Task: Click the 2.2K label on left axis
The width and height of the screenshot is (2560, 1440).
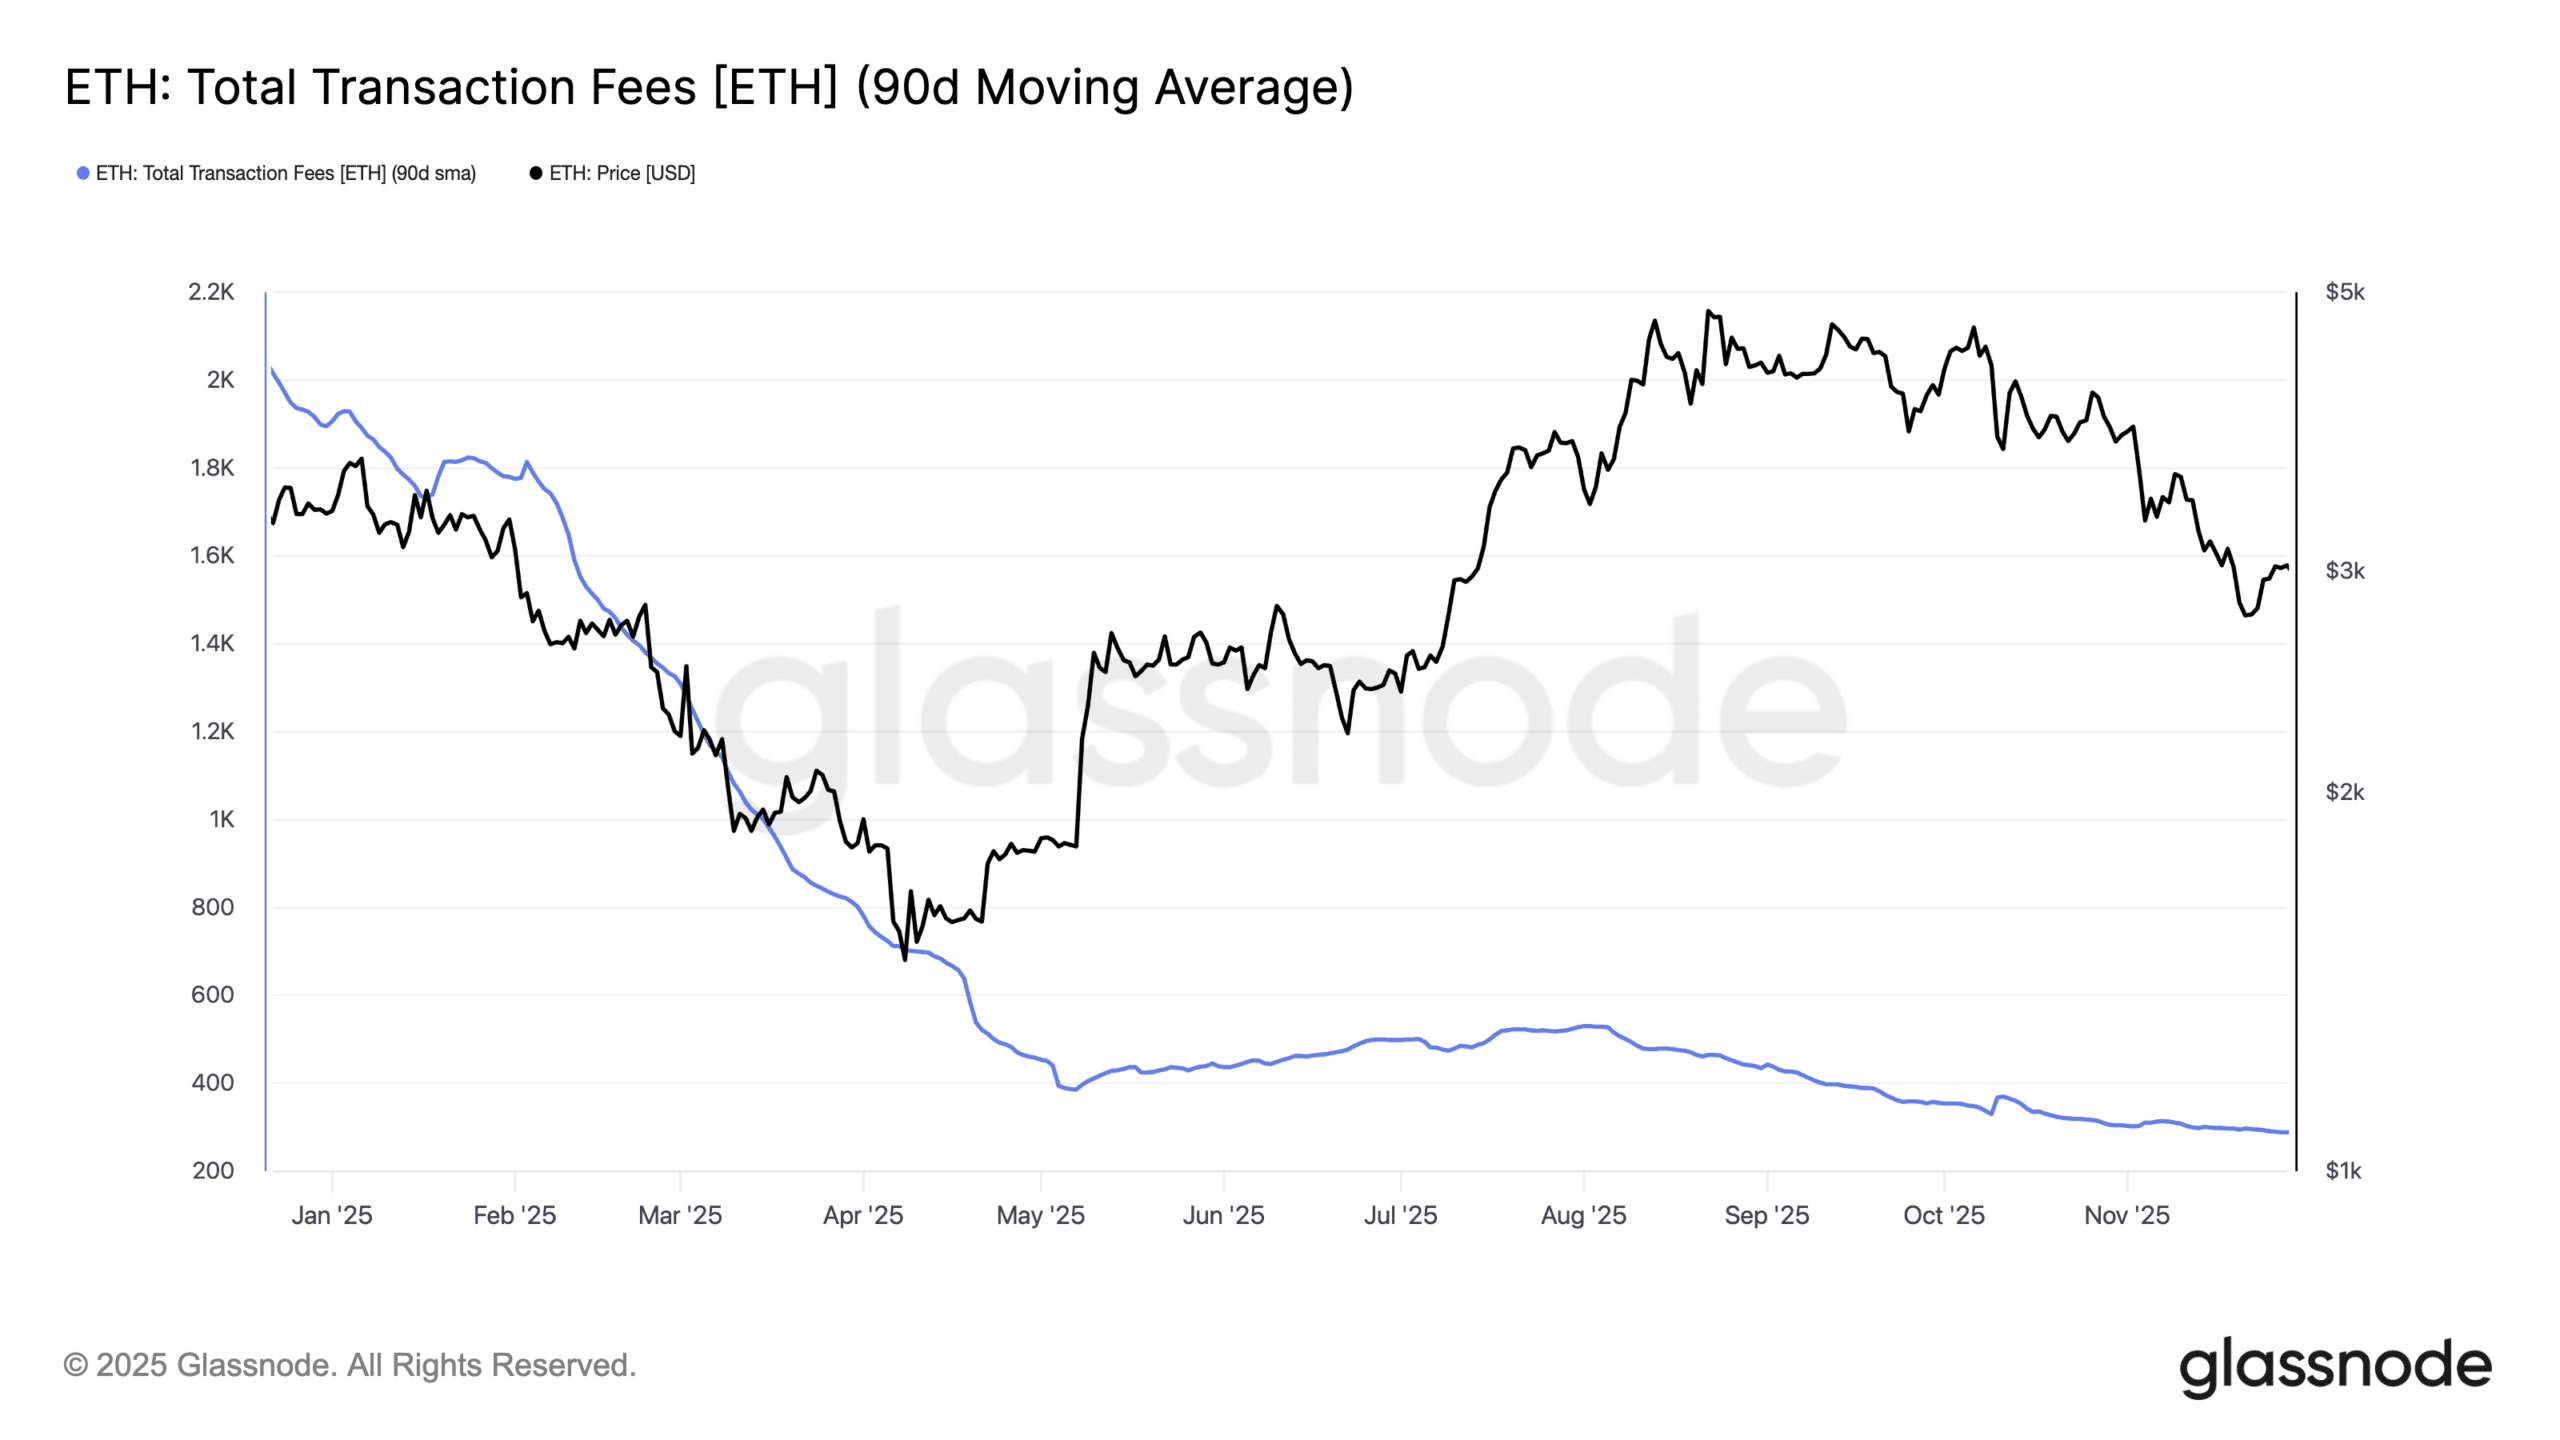Action: 211,292
